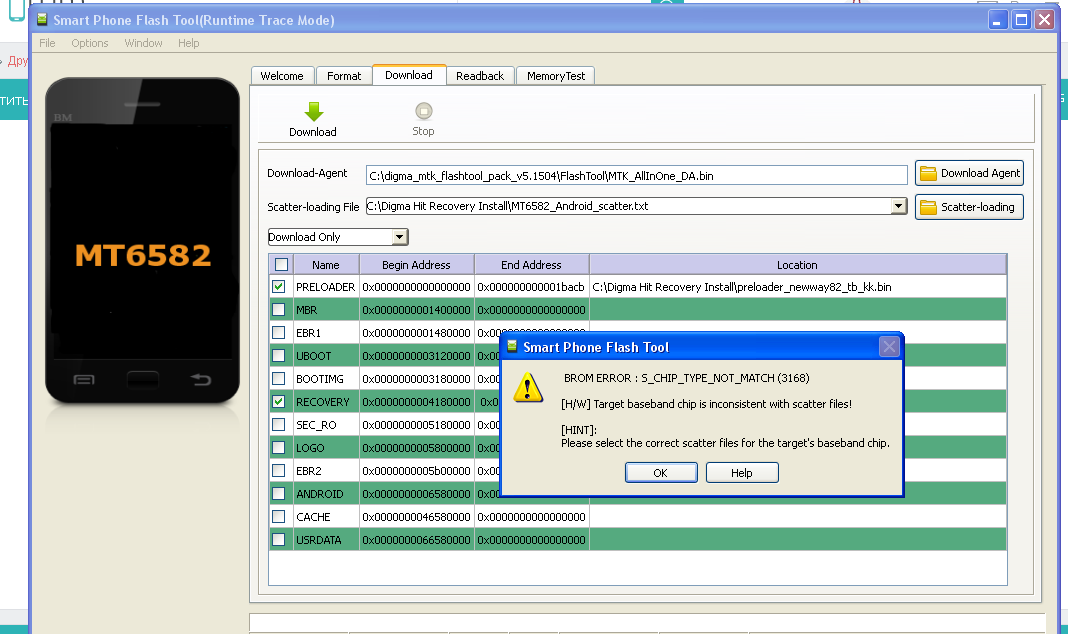Screen dimensions: 1068x634
Task: Click the Smart Phone Flash Tool title icon
Action: tap(42, 20)
